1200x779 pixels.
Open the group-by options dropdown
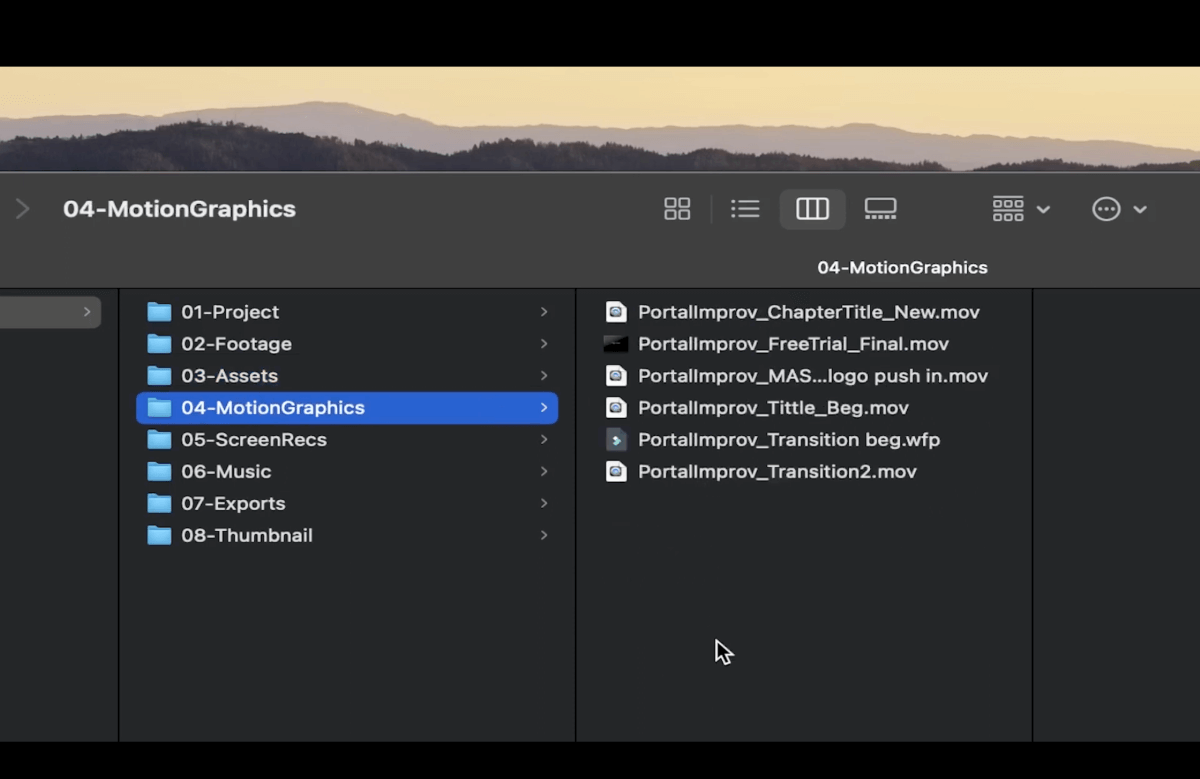(x=1021, y=209)
